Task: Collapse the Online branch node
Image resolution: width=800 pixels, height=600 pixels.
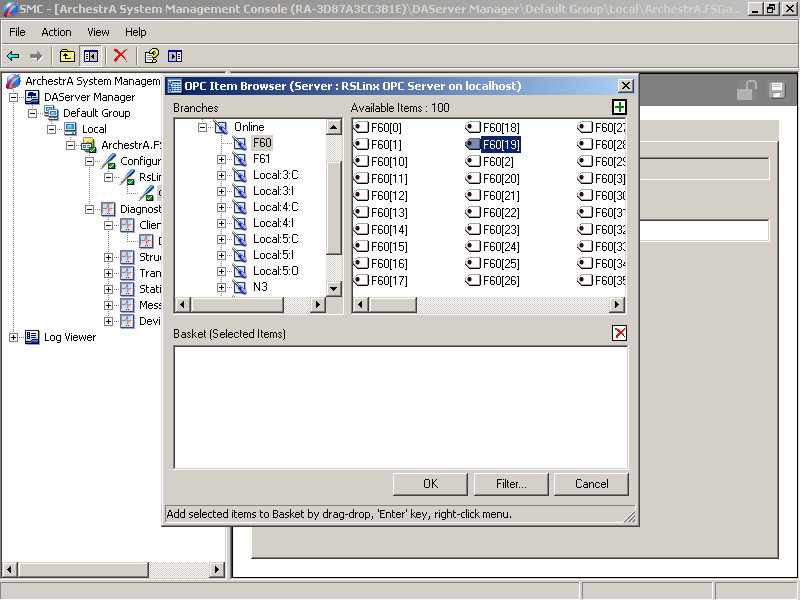Action: click(202, 127)
